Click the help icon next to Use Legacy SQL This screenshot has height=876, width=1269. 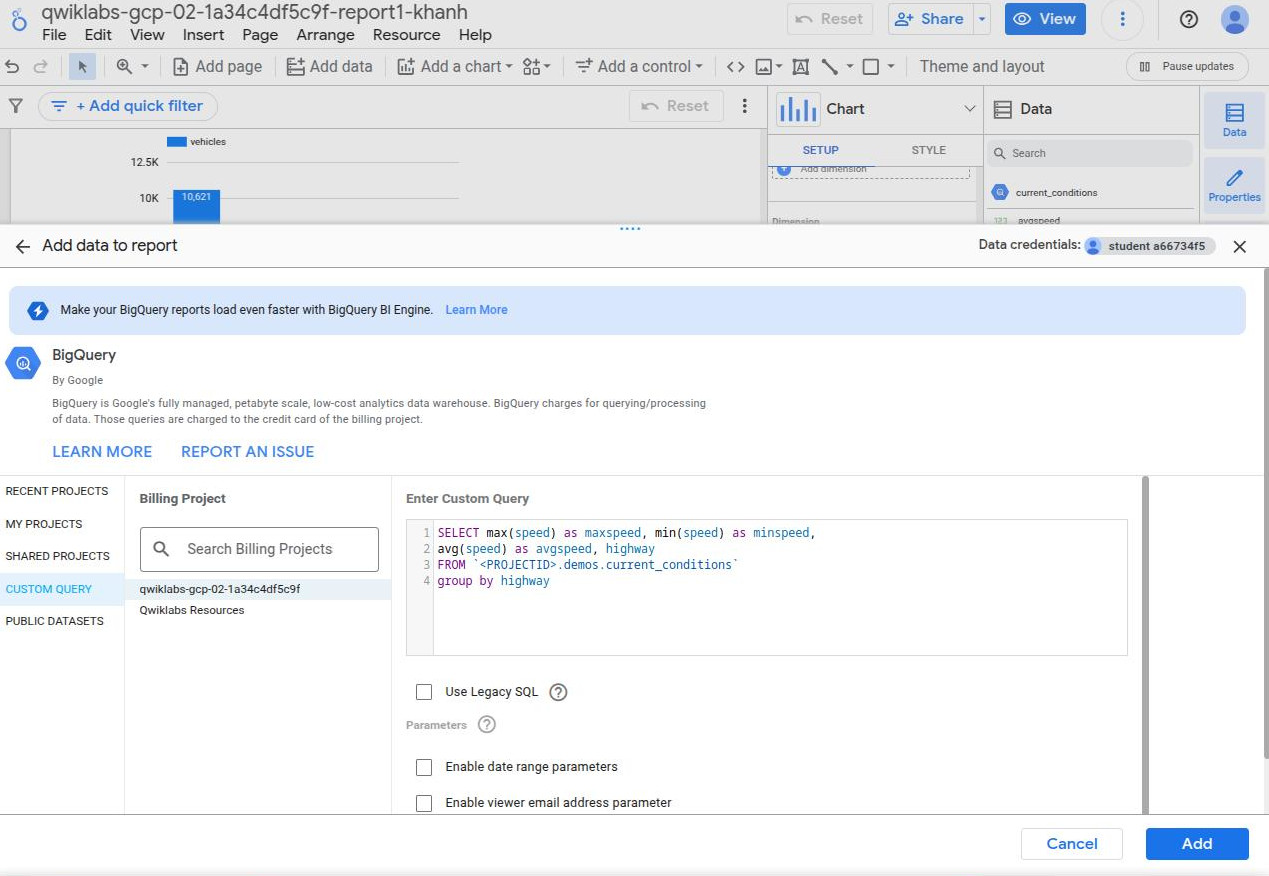click(558, 692)
